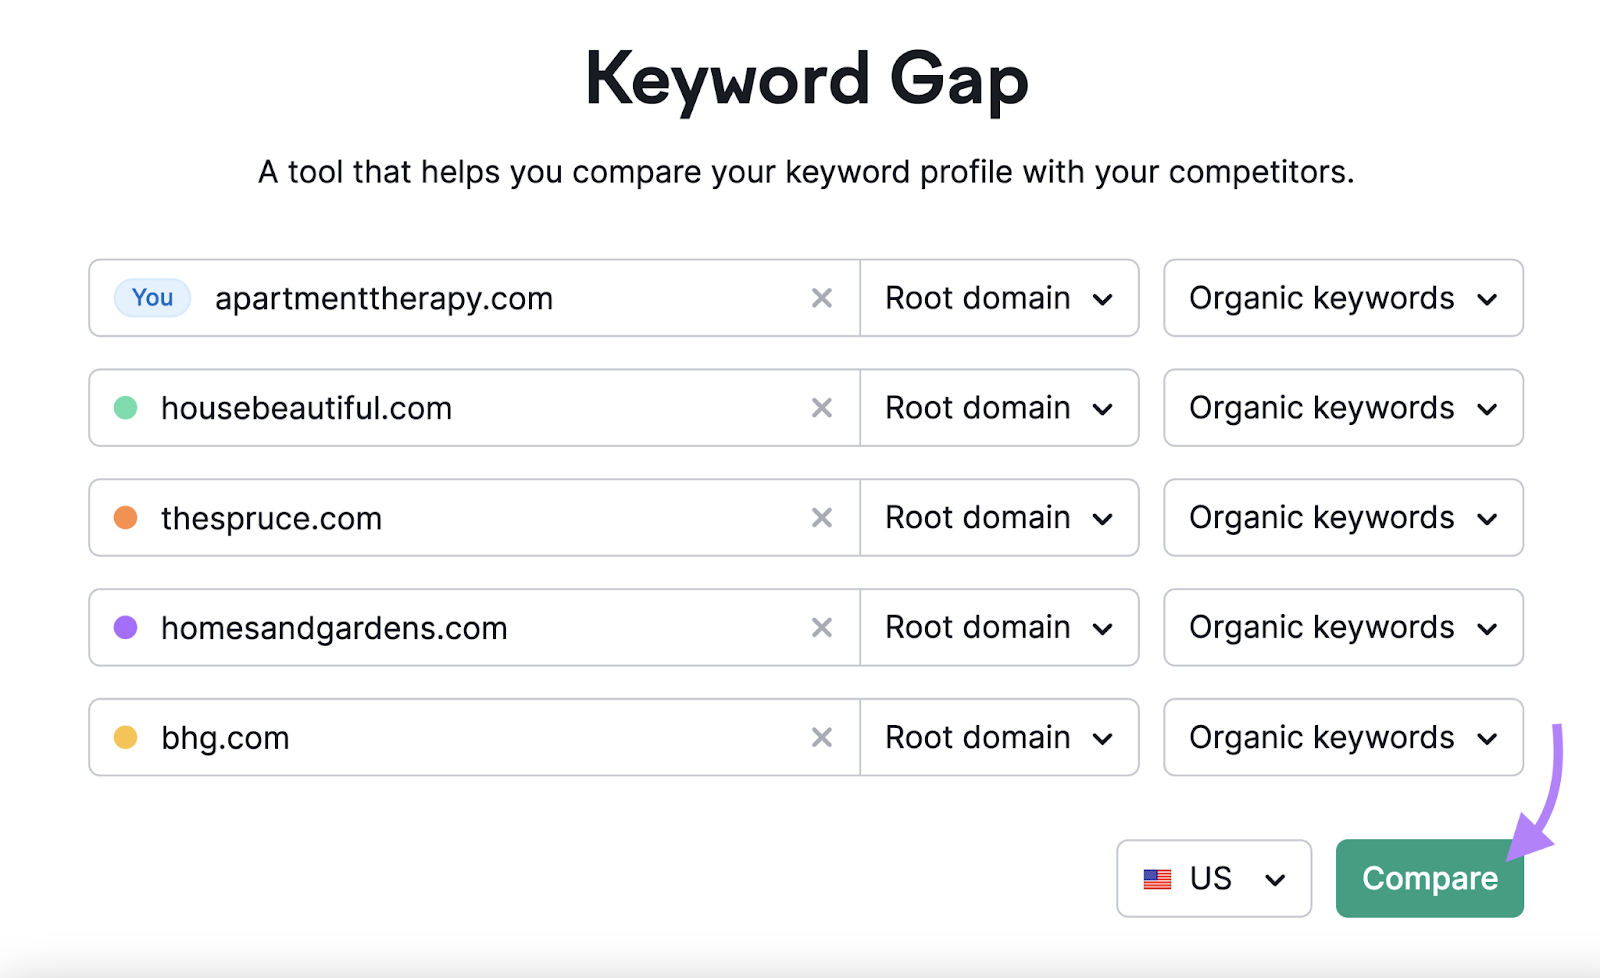Click the X to remove apartmenttherapy.com
1600x978 pixels.
821,297
